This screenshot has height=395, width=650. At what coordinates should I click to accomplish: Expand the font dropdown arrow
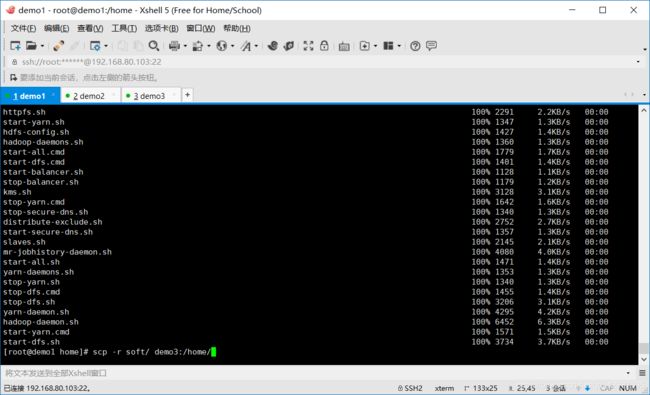[256, 46]
